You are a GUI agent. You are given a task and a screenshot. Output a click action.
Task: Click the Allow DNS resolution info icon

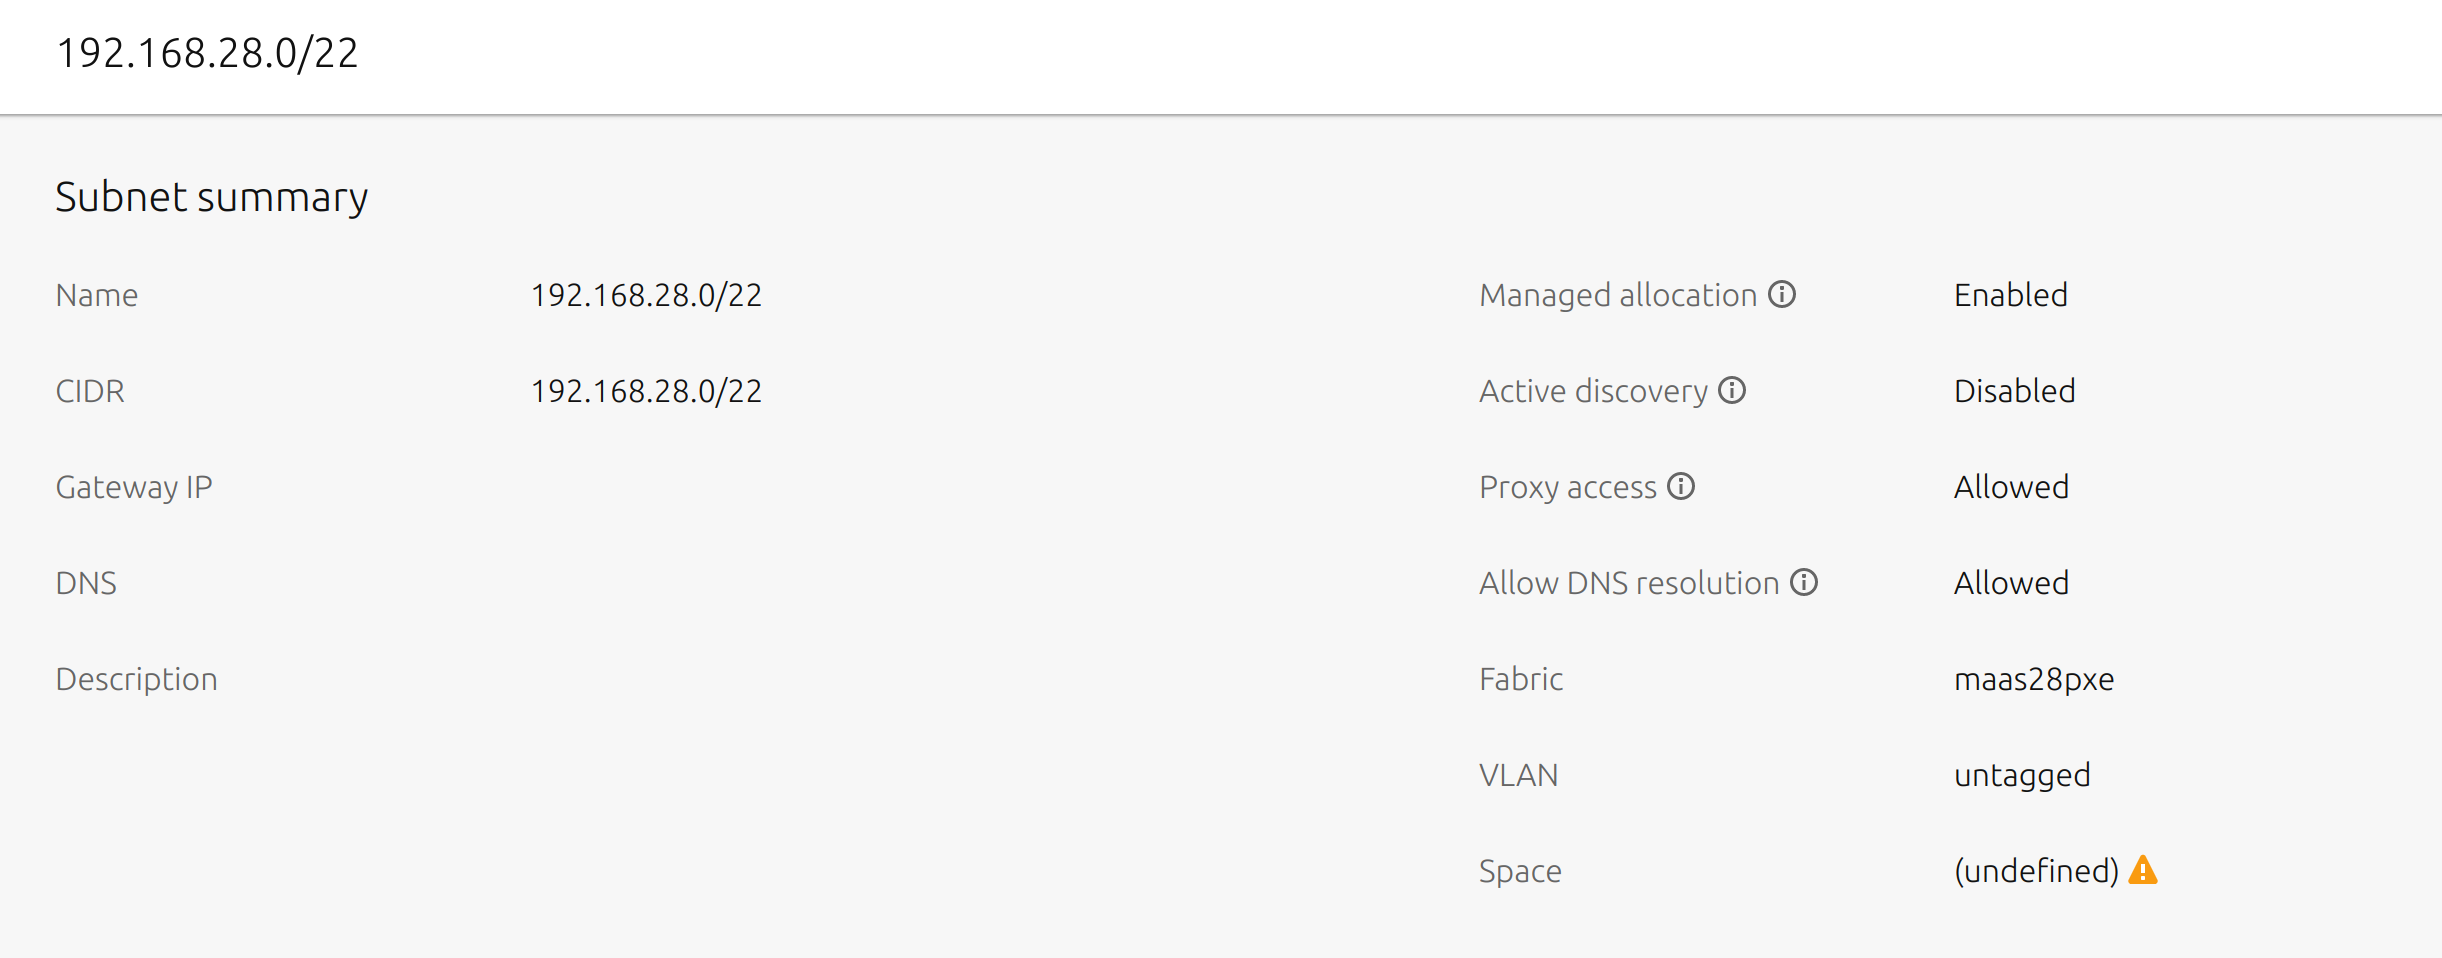pos(1804,582)
